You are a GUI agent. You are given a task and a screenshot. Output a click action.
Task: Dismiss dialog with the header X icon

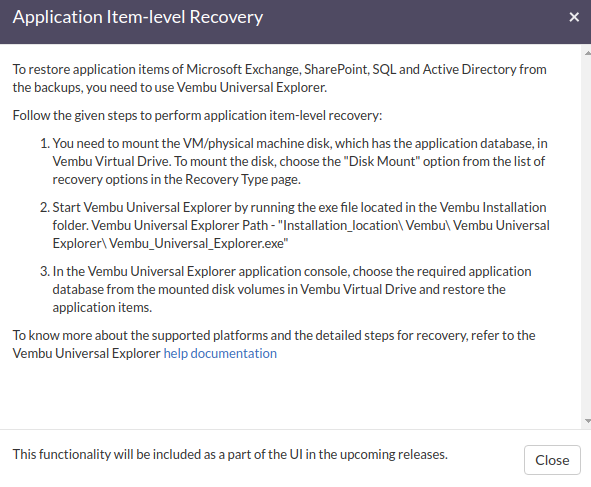[574, 17]
